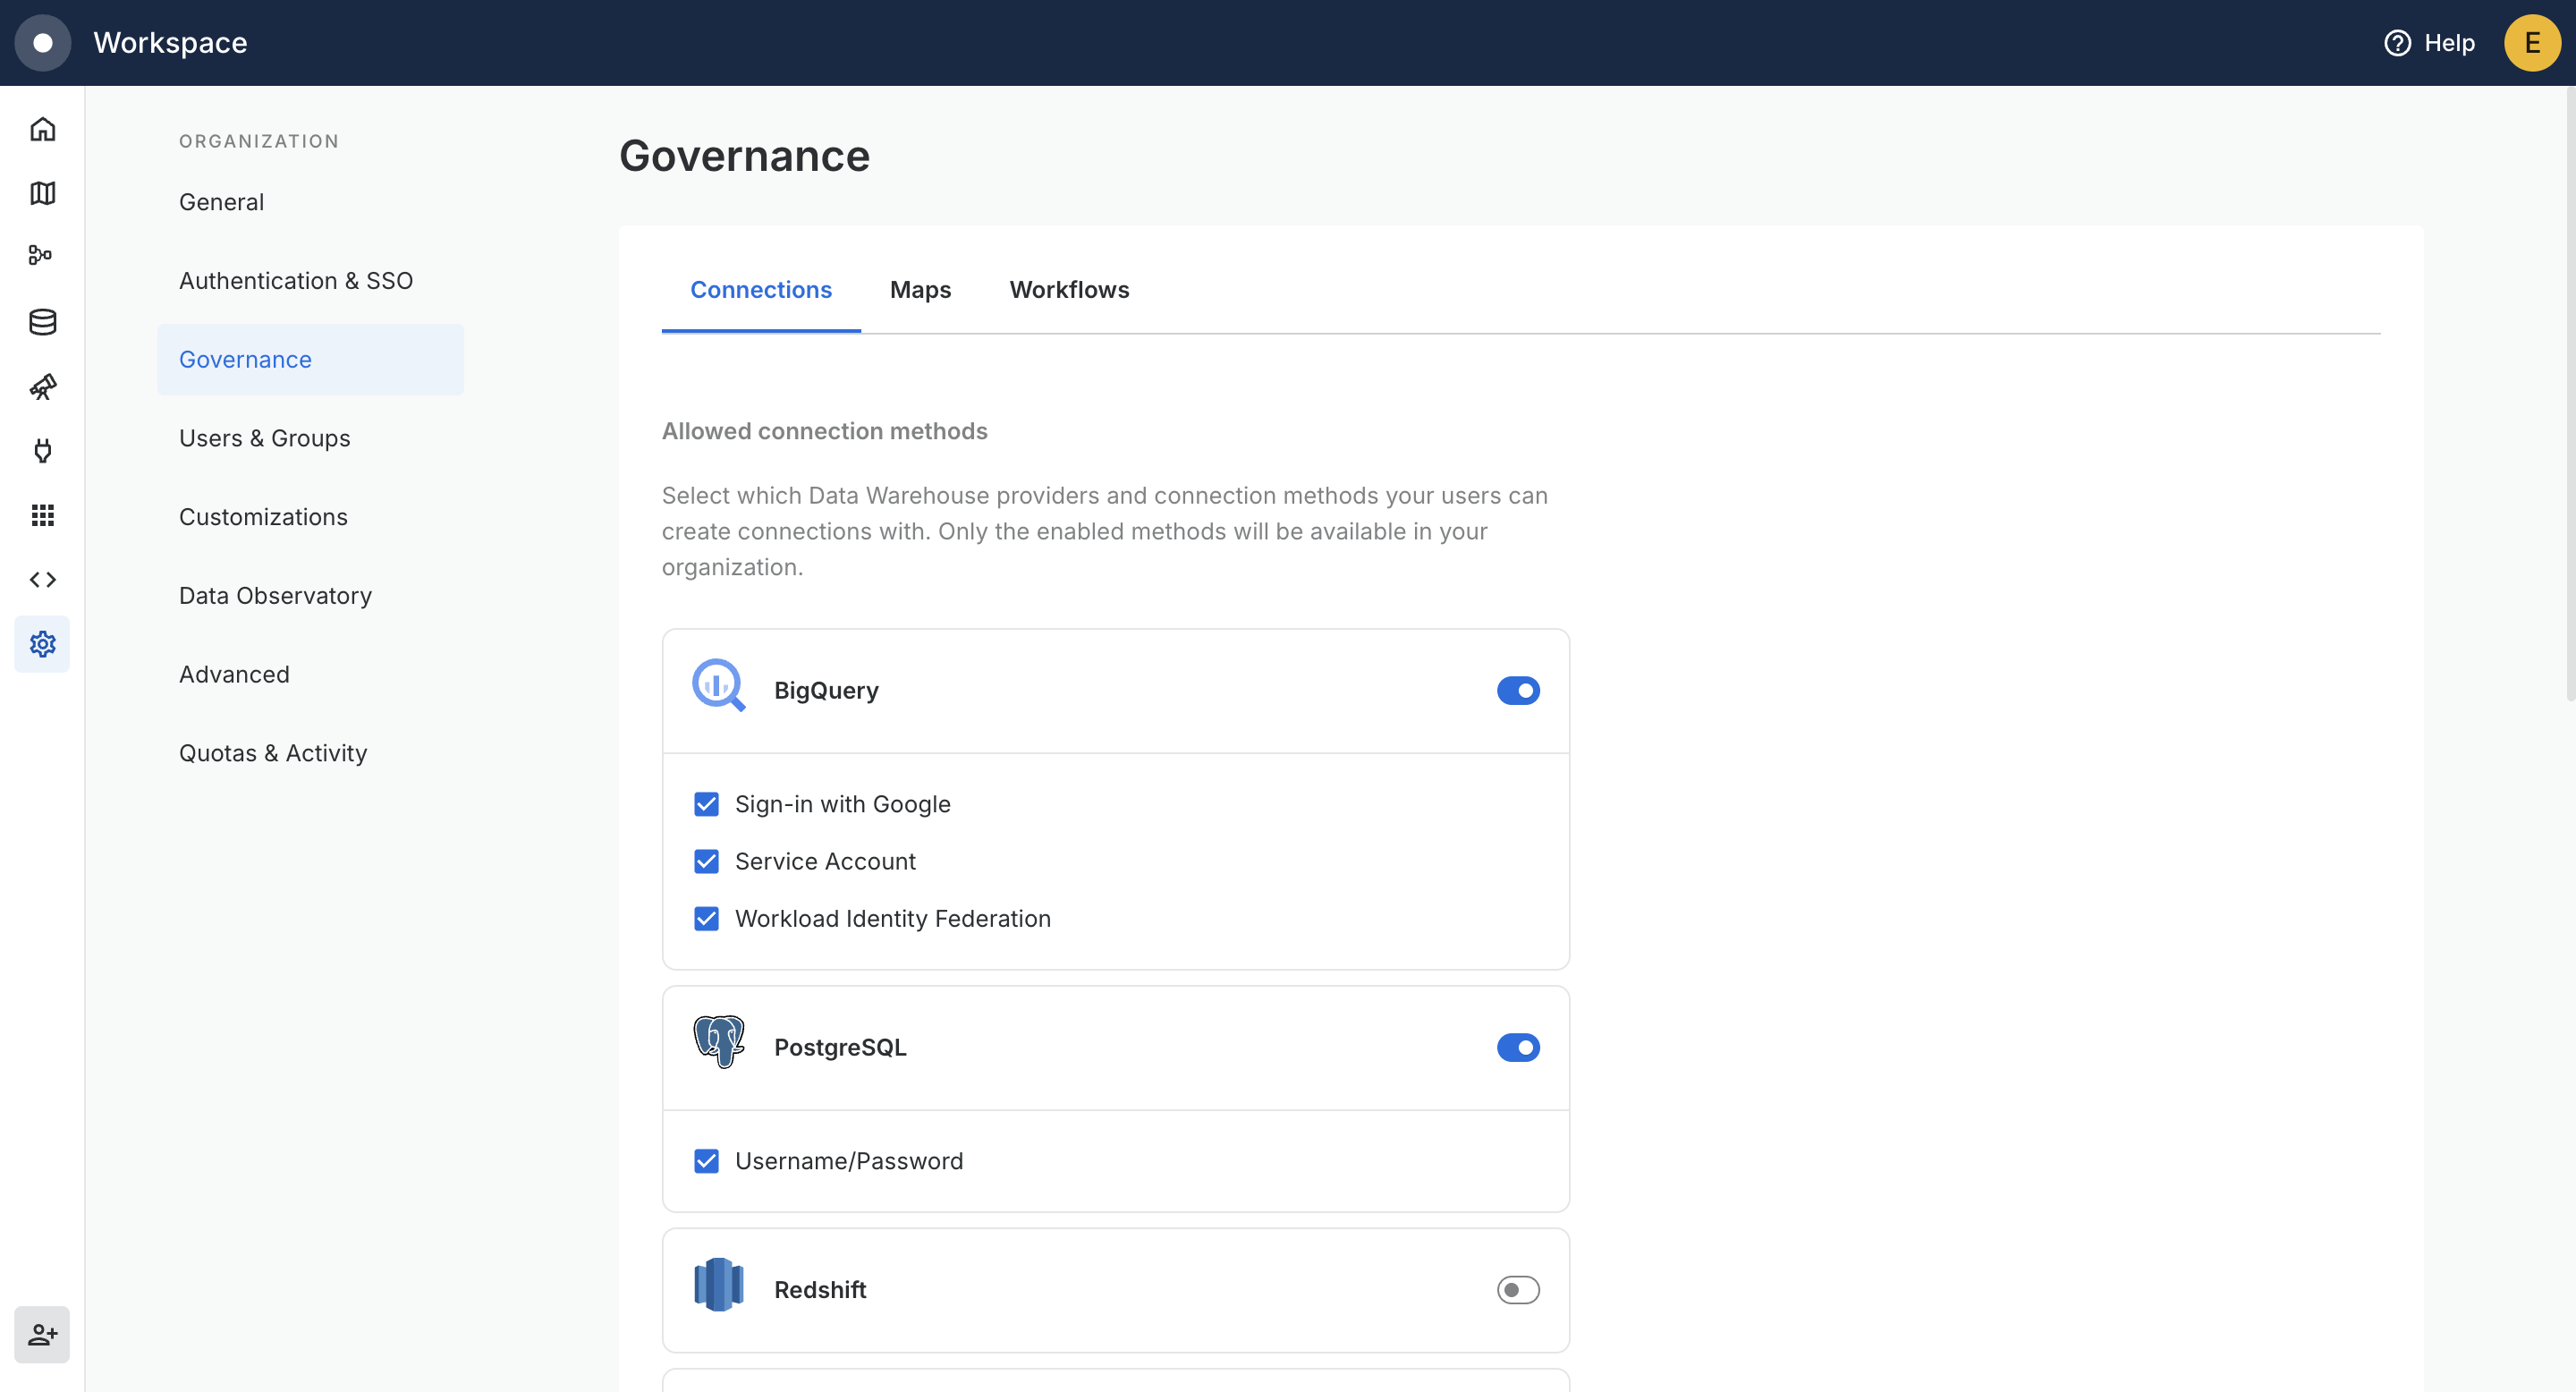This screenshot has width=2576, height=1392.
Task: Switch to the Maps tab
Action: pos(920,290)
